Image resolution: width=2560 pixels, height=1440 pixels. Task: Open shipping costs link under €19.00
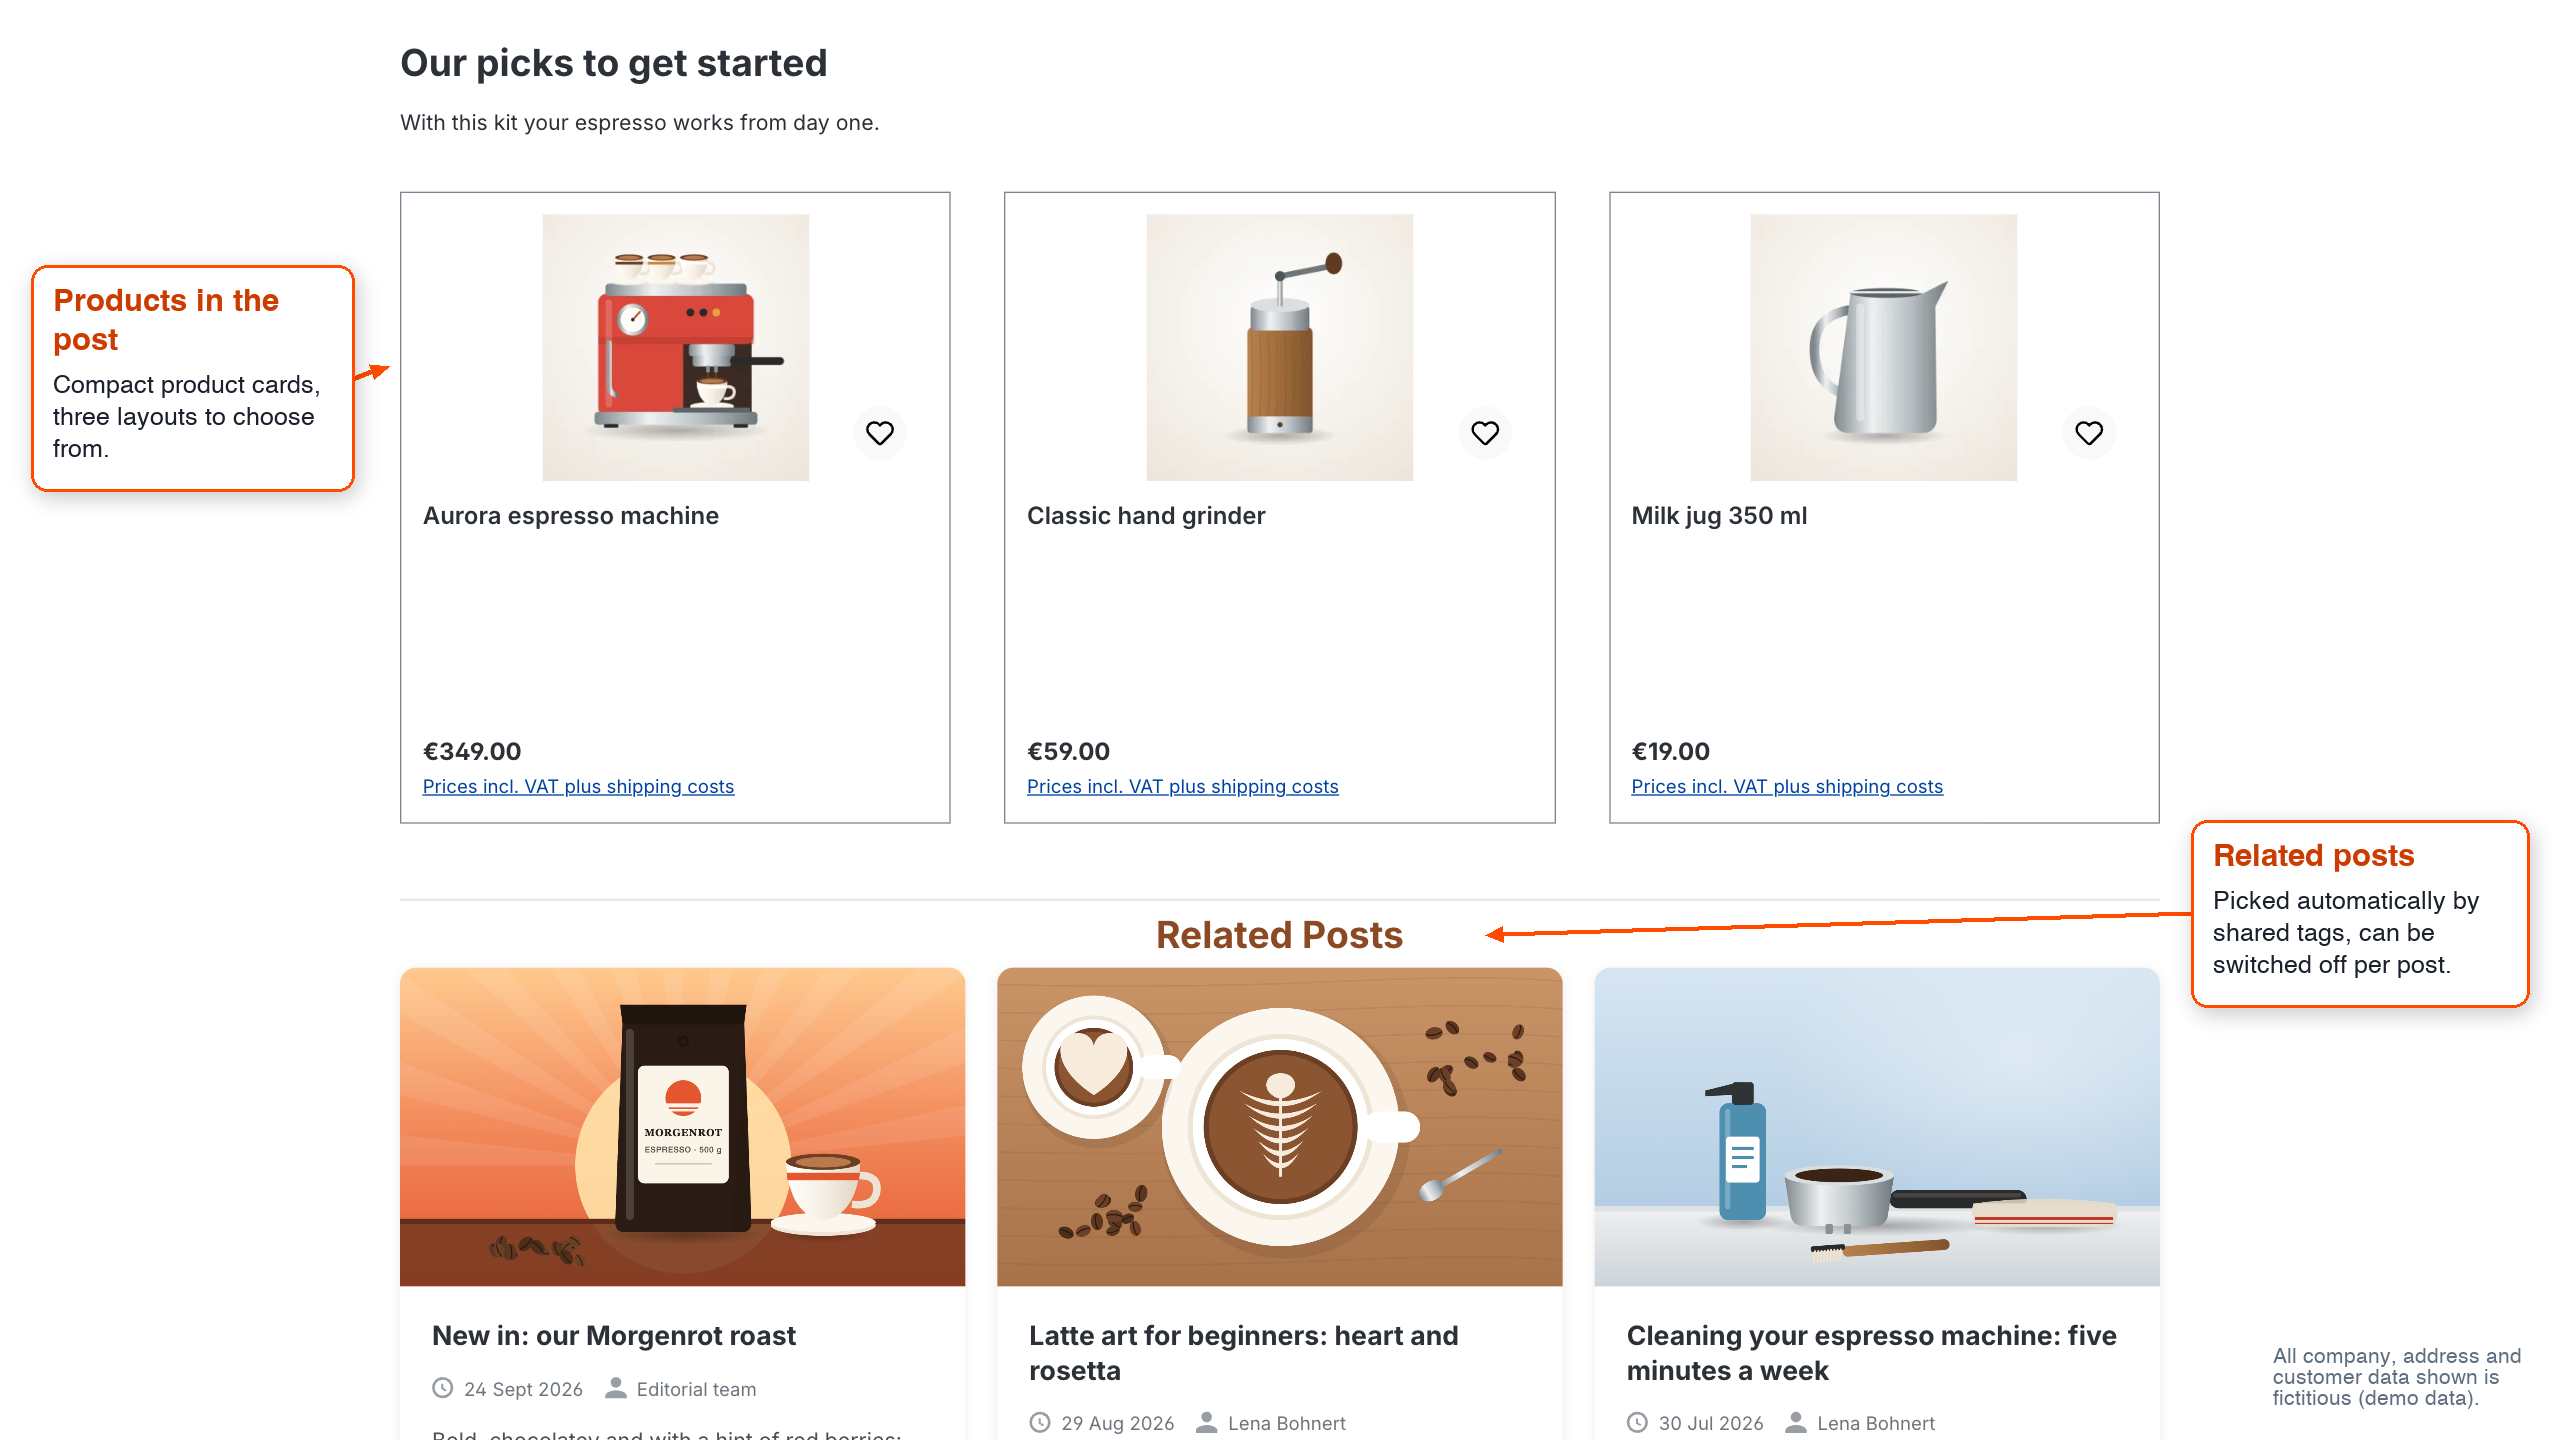click(x=1787, y=787)
